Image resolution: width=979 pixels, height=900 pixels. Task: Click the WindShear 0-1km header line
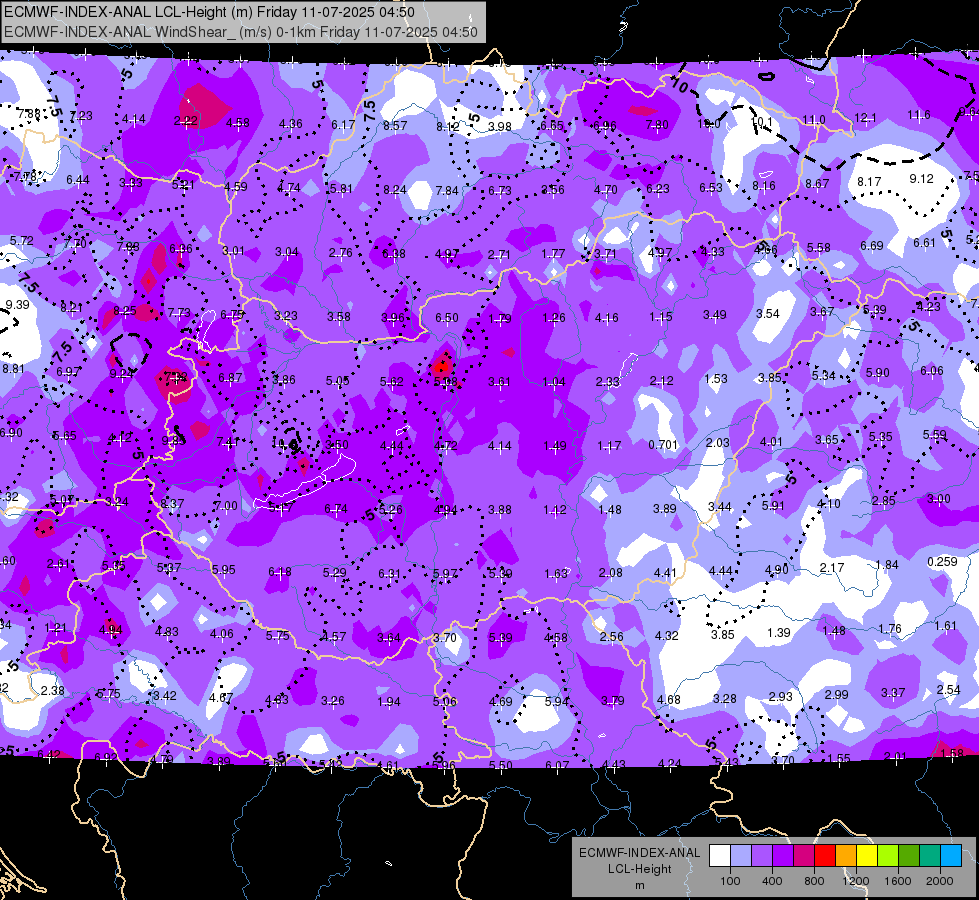pyautogui.click(x=241, y=32)
